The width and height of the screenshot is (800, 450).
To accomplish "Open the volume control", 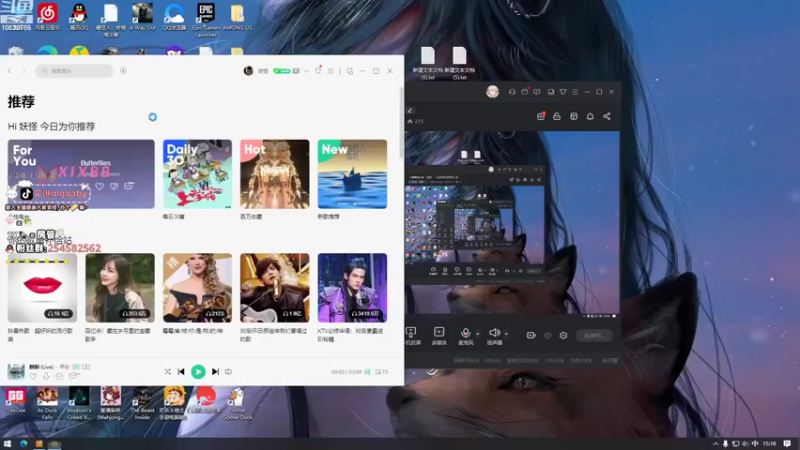I will point(229,372).
